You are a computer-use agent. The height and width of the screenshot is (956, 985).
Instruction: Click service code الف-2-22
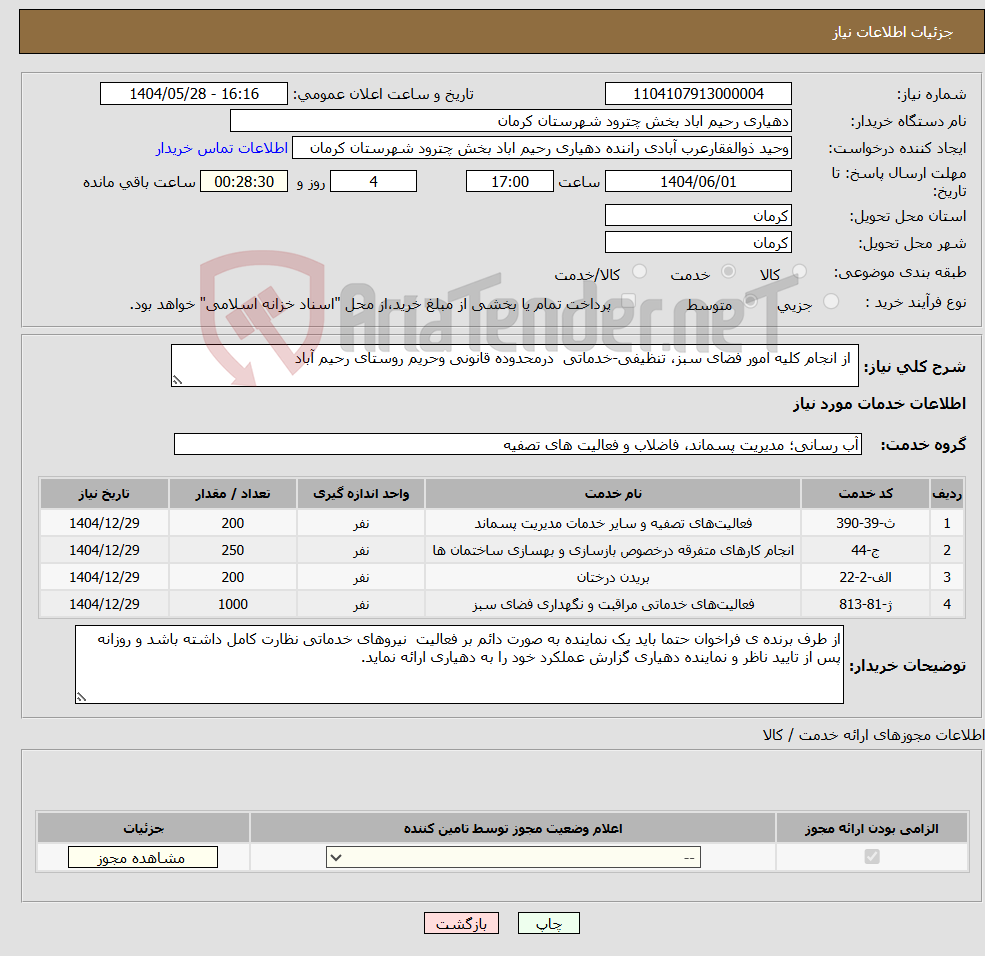tap(865, 577)
